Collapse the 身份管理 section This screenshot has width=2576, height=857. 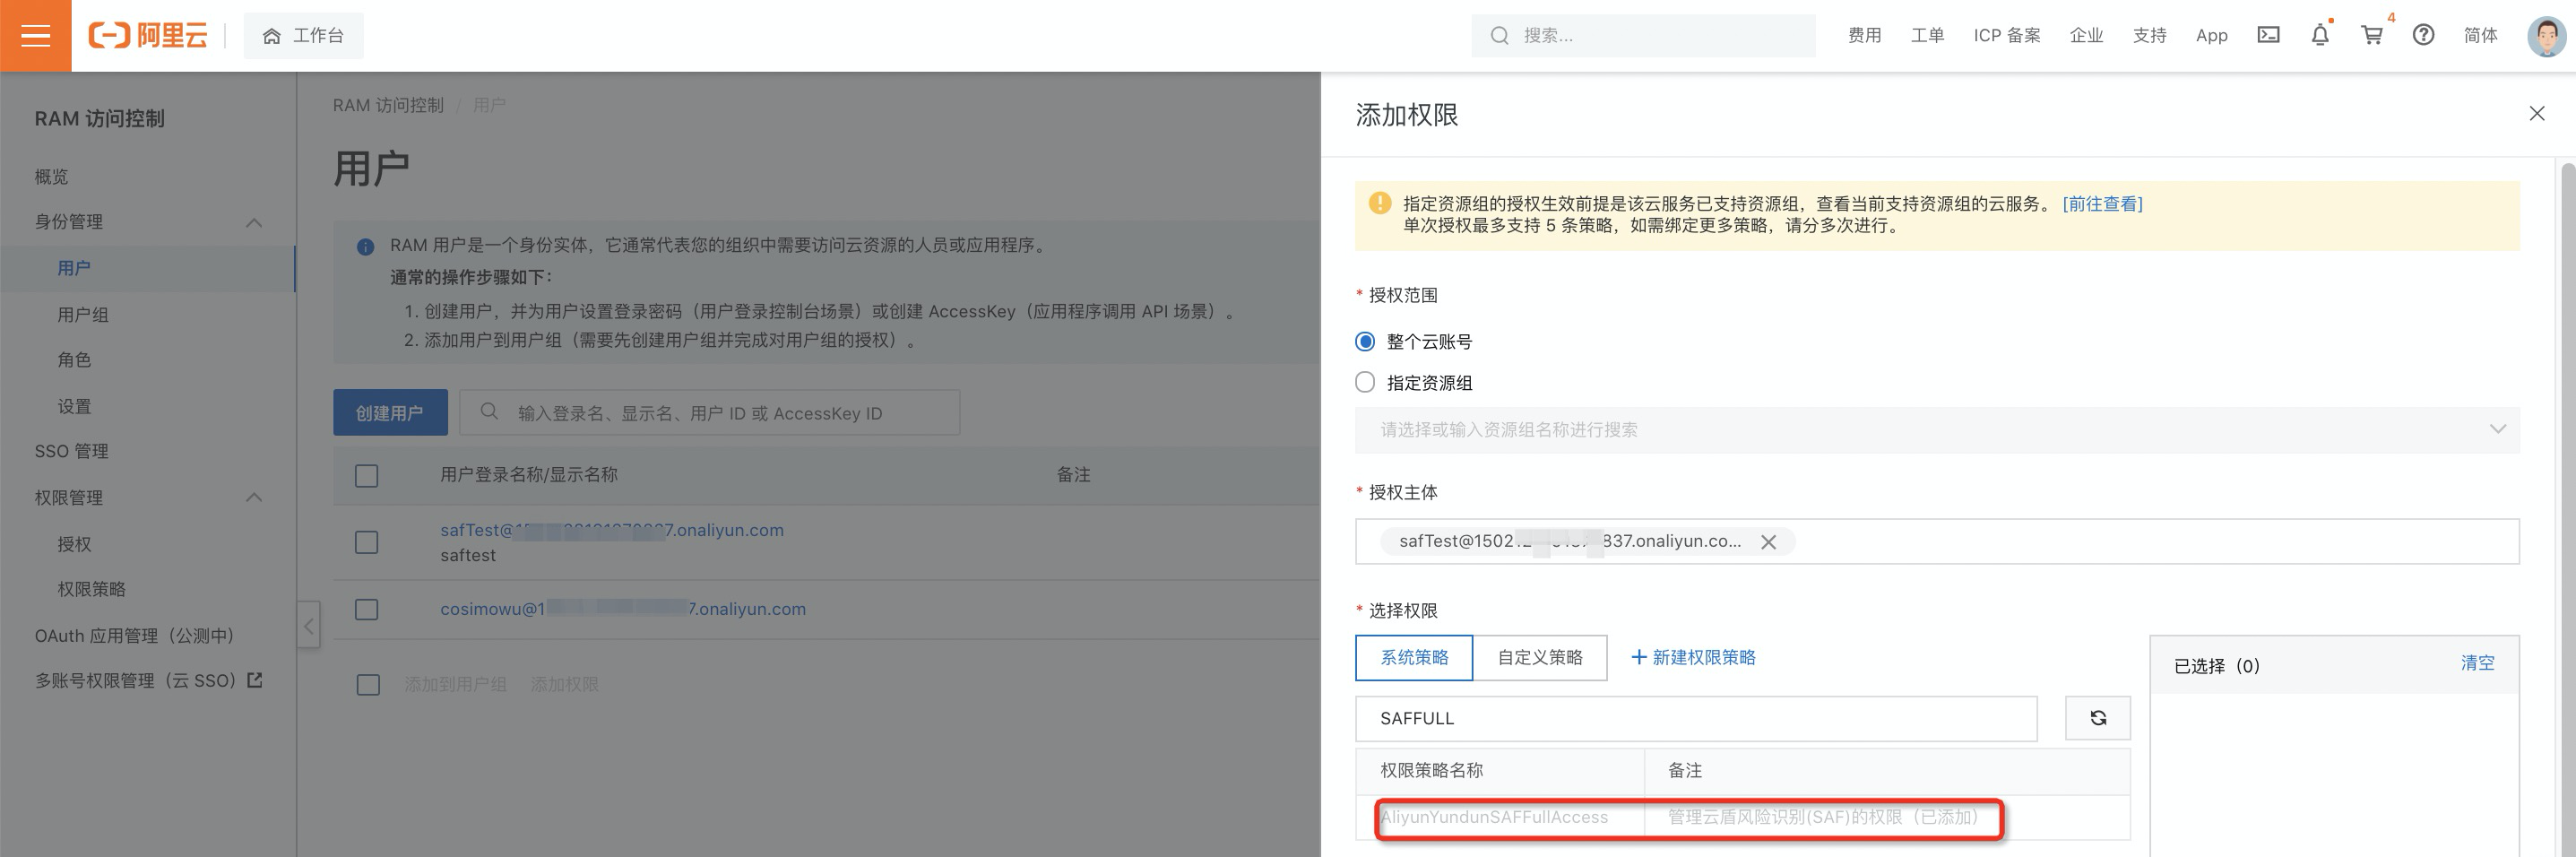pyautogui.click(x=254, y=222)
